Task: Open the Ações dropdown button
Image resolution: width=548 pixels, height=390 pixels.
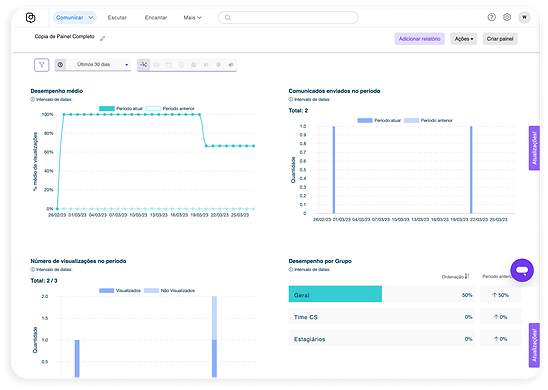Action: click(x=464, y=39)
